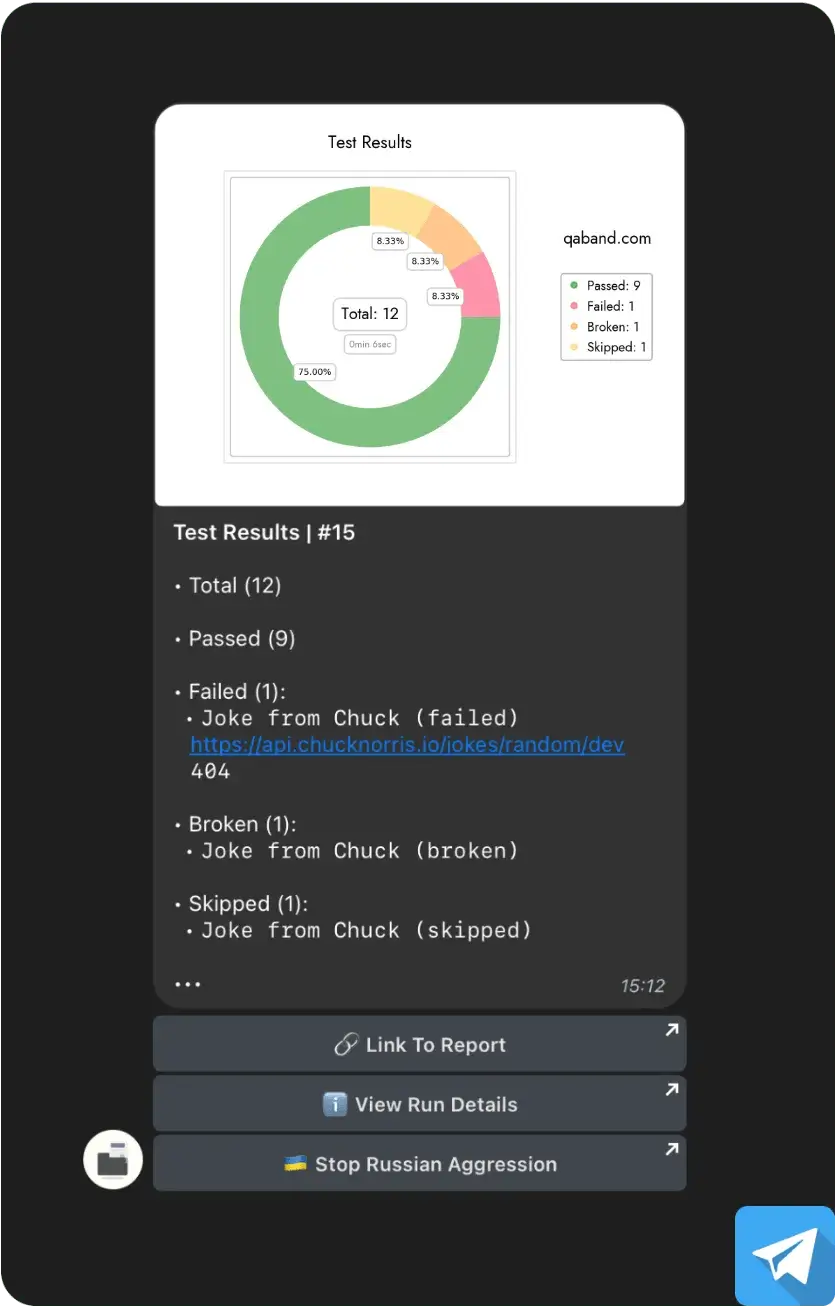Click the chain link emoji icon
837x1307 pixels.
[x=346, y=1045]
